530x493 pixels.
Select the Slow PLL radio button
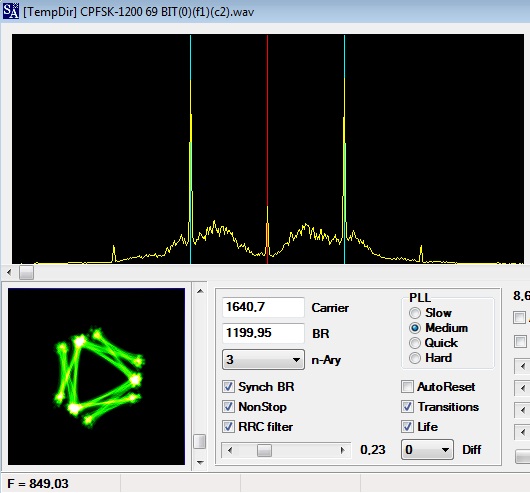[415, 313]
